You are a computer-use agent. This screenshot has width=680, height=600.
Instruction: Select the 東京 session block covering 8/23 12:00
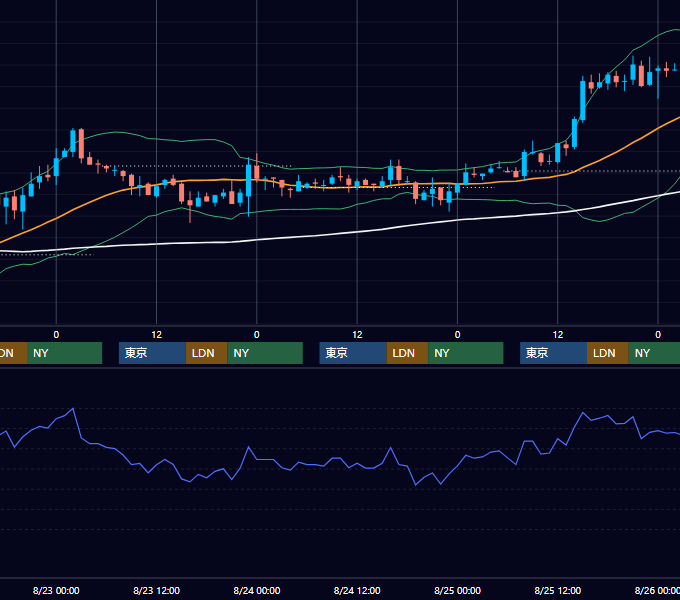coord(152,353)
